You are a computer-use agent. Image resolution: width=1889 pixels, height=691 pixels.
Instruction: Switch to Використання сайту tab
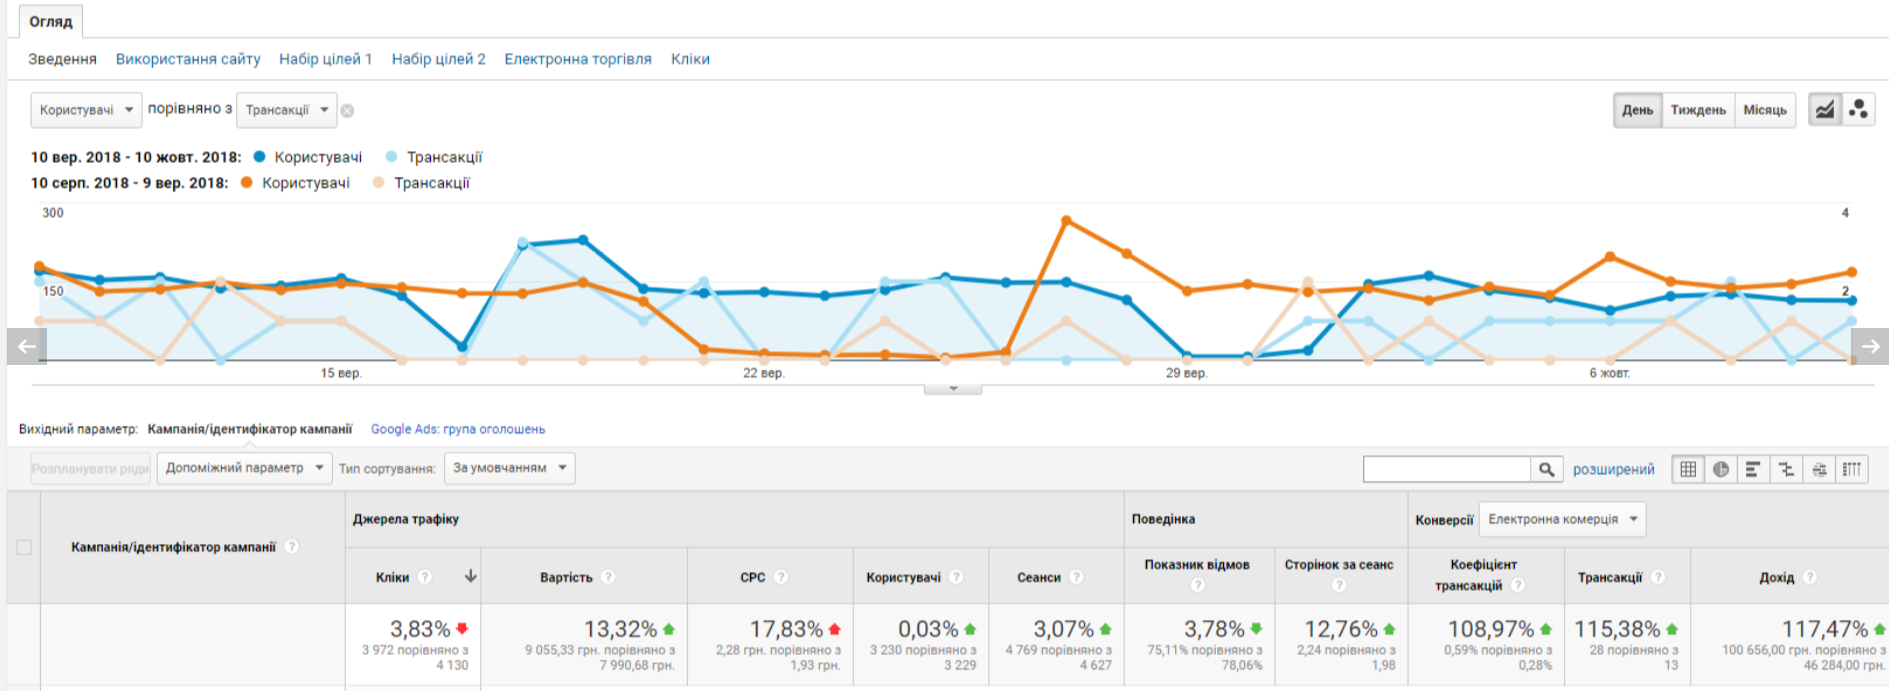coord(188,59)
